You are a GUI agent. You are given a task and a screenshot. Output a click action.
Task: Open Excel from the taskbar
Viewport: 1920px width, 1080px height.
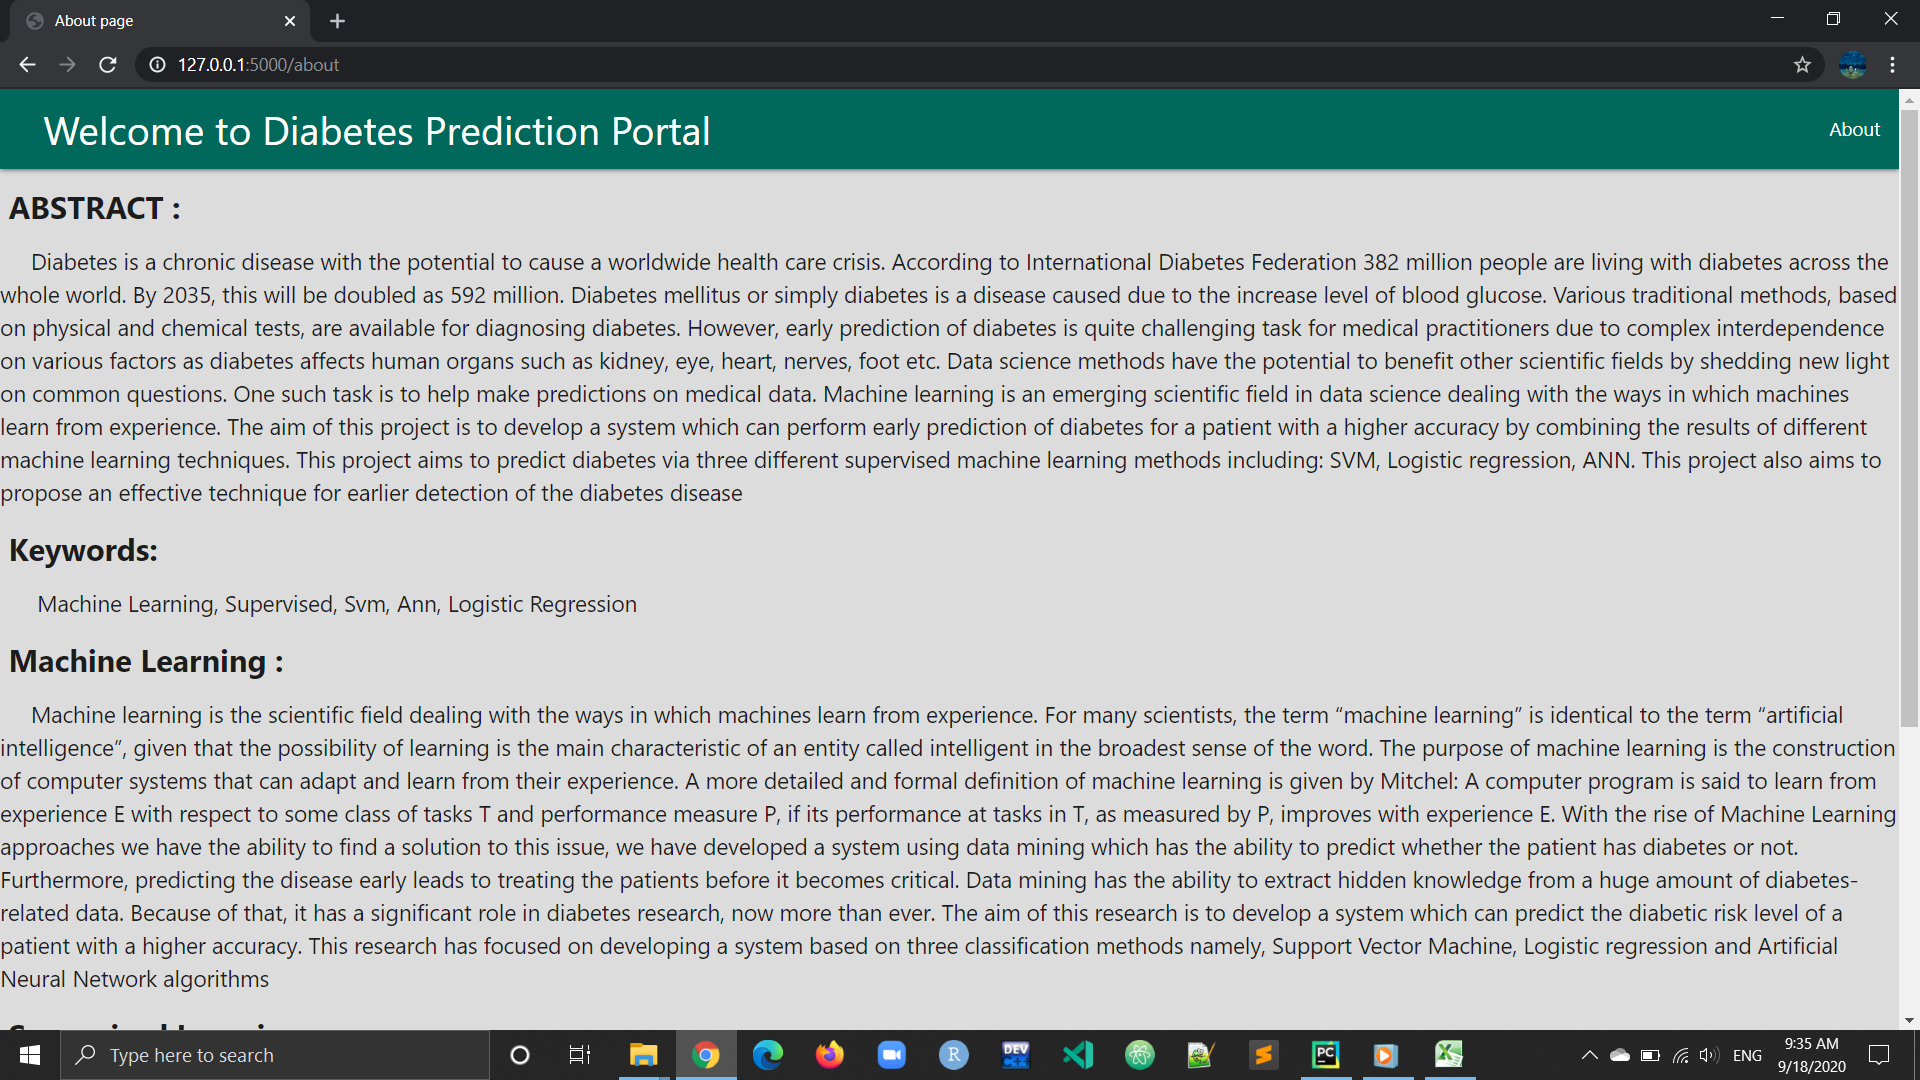(x=1449, y=1055)
